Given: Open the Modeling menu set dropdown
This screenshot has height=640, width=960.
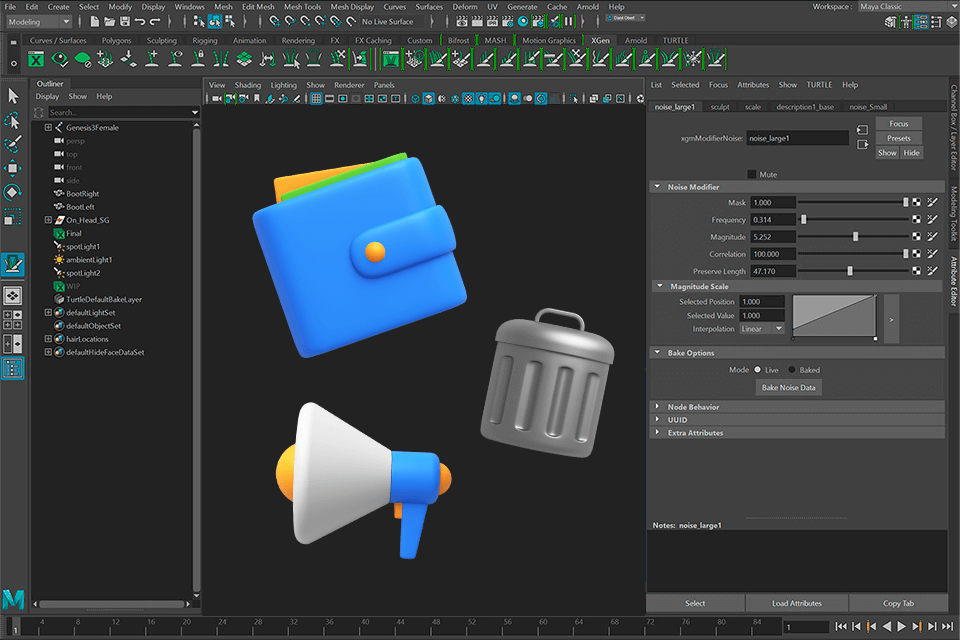Looking at the screenshot, I should (x=38, y=21).
